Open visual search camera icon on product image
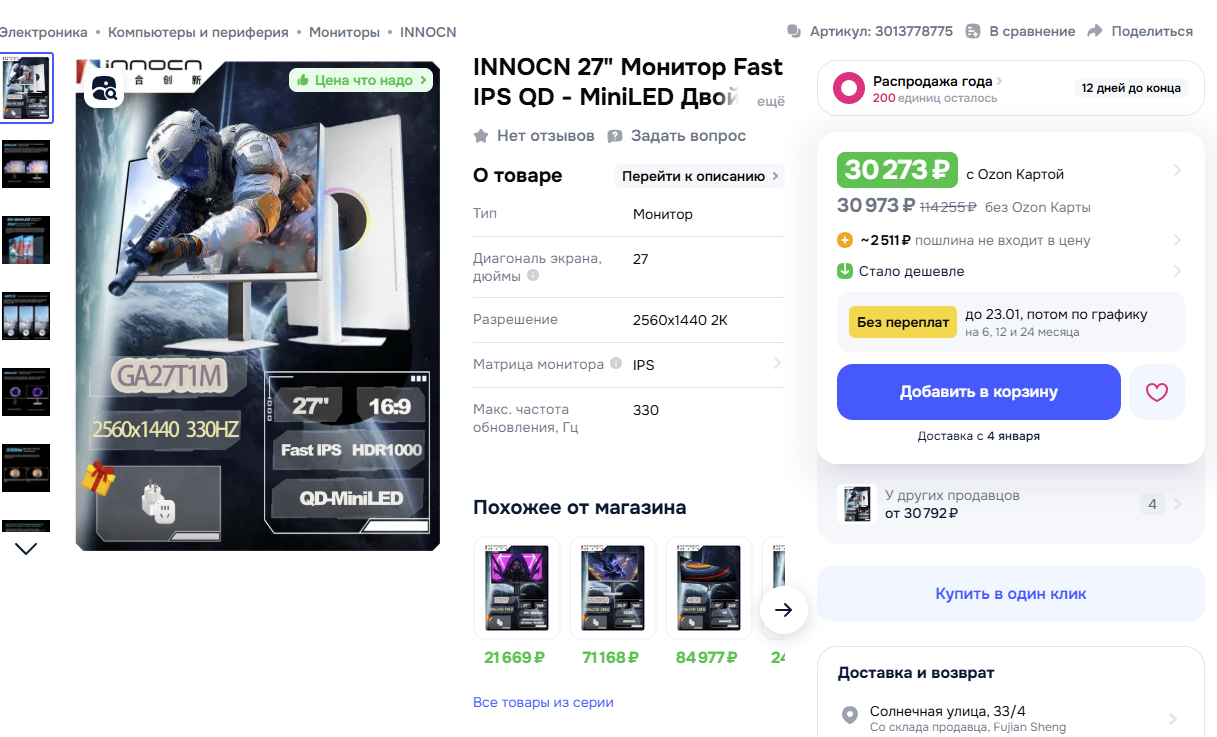 [105, 89]
